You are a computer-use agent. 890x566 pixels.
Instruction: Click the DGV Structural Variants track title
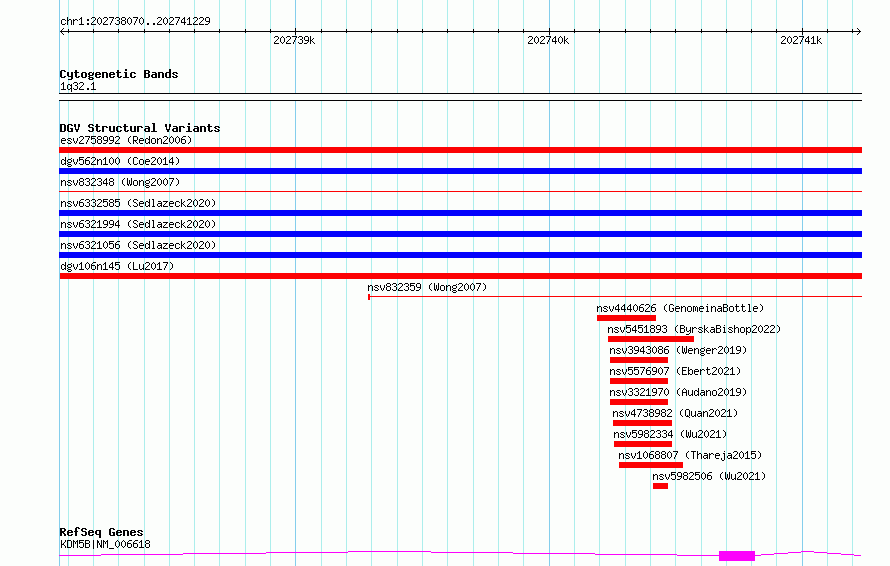pyautogui.click(x=140, y=128)
